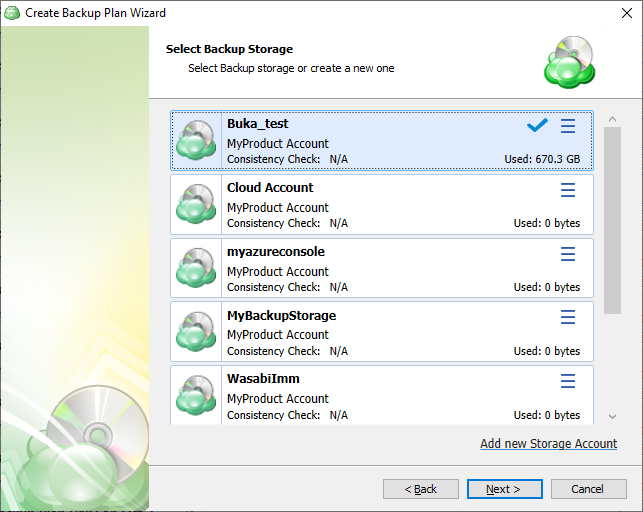
Task: Select the Cloud Account storage entry
Action: click(x=400, y=206)
